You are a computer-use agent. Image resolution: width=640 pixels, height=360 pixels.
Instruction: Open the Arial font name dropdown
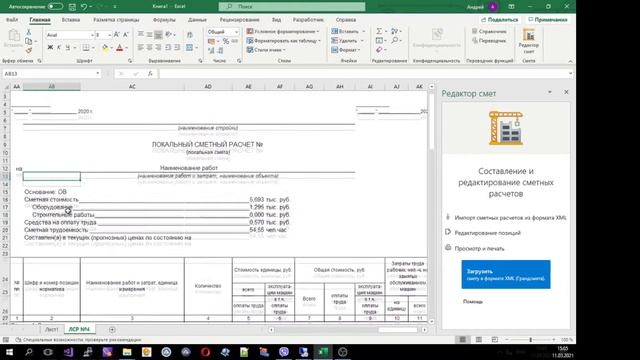pos(92,35)
